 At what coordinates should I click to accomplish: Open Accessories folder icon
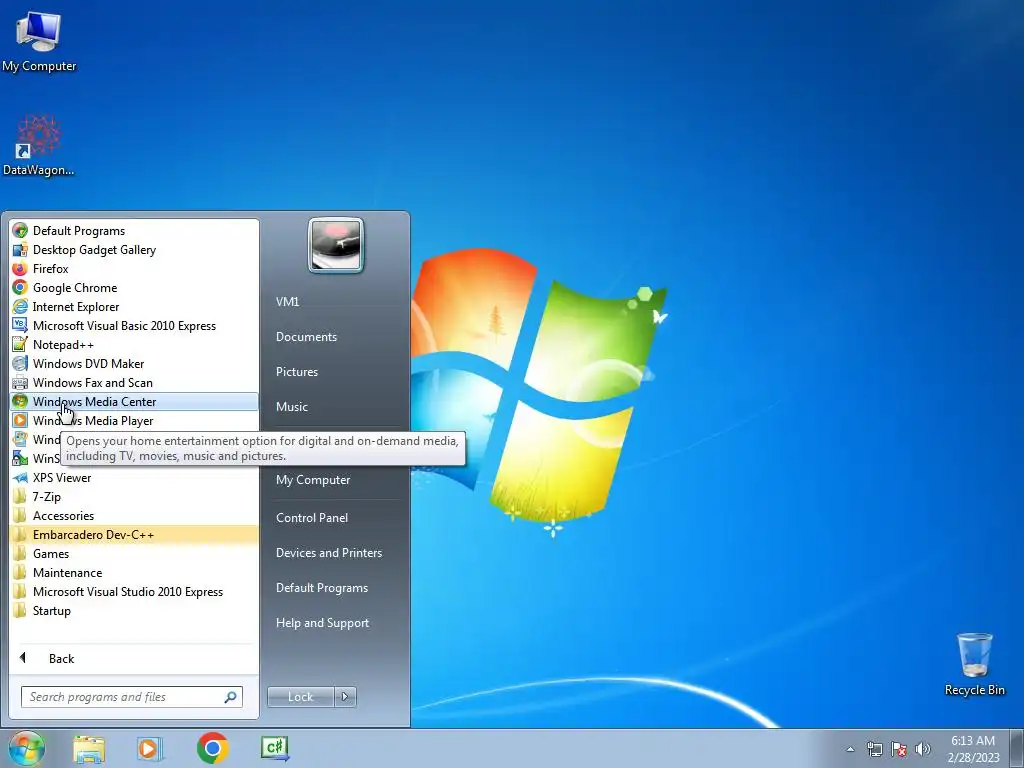tap(20, 515)
